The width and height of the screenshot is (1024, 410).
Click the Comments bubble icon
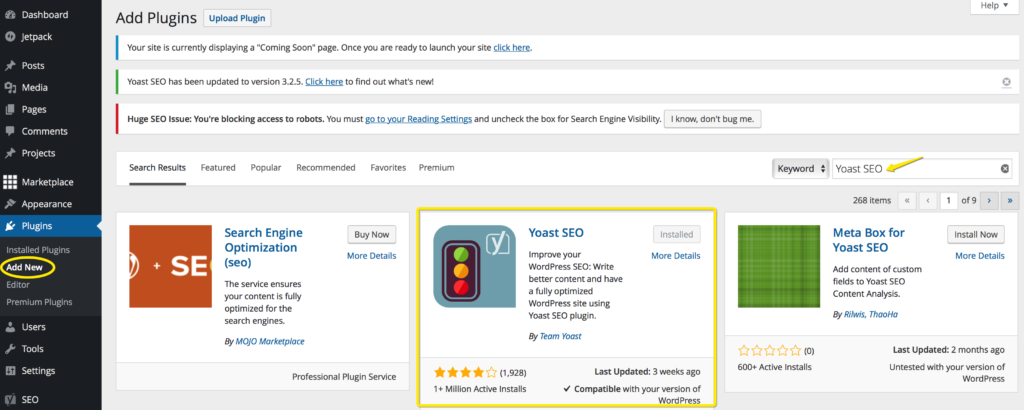point(10,131)
